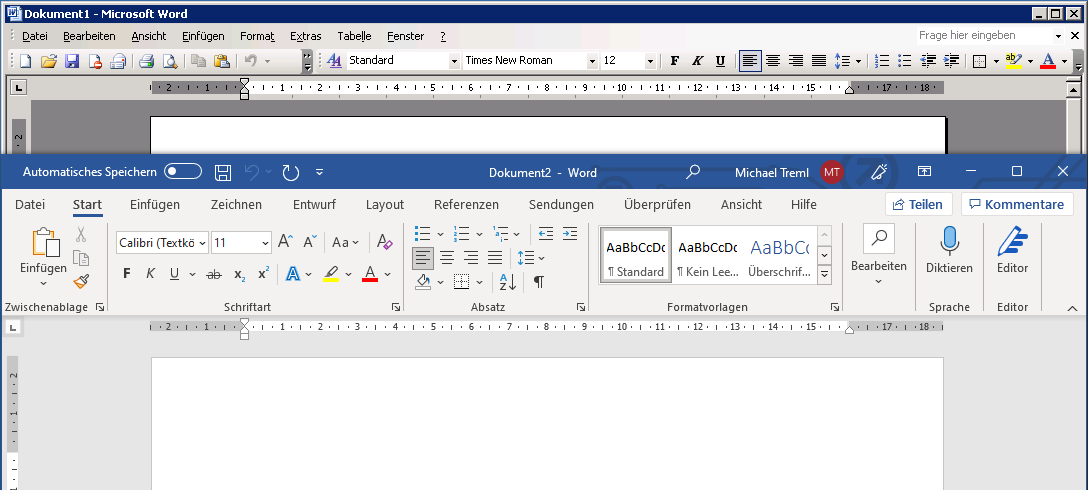Switch to the Einfügen ribbon tab

pos(155,204)
